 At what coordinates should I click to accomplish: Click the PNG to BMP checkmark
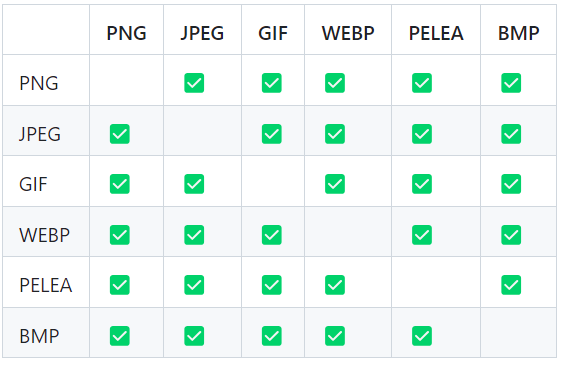click(511, 83)
